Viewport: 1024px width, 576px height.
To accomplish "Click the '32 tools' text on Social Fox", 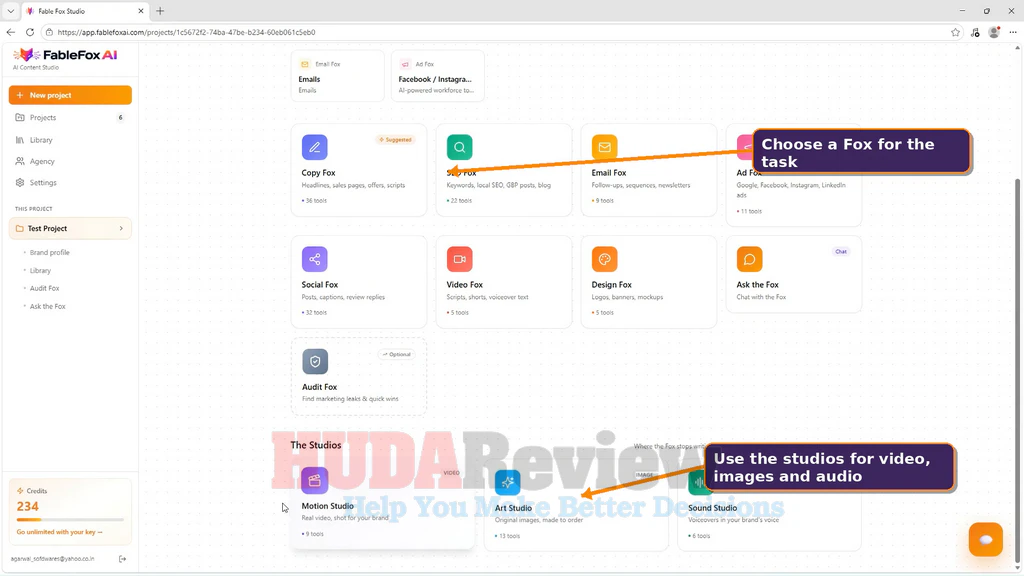I will pyautogui.click(x=316, y=312).
